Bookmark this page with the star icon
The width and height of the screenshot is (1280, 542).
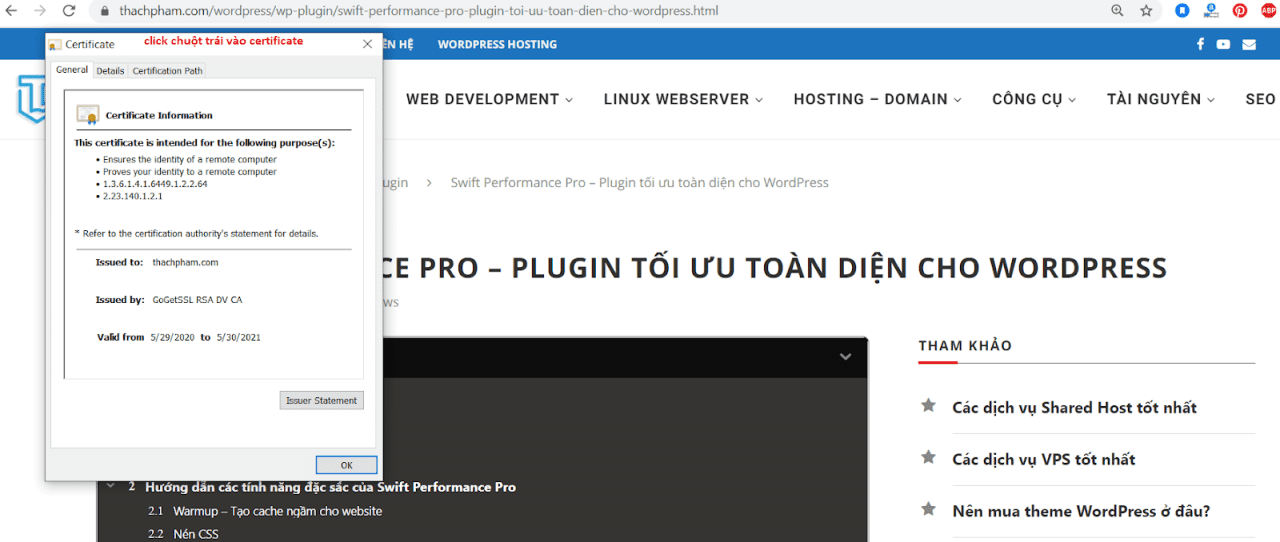coord(1146,11)
